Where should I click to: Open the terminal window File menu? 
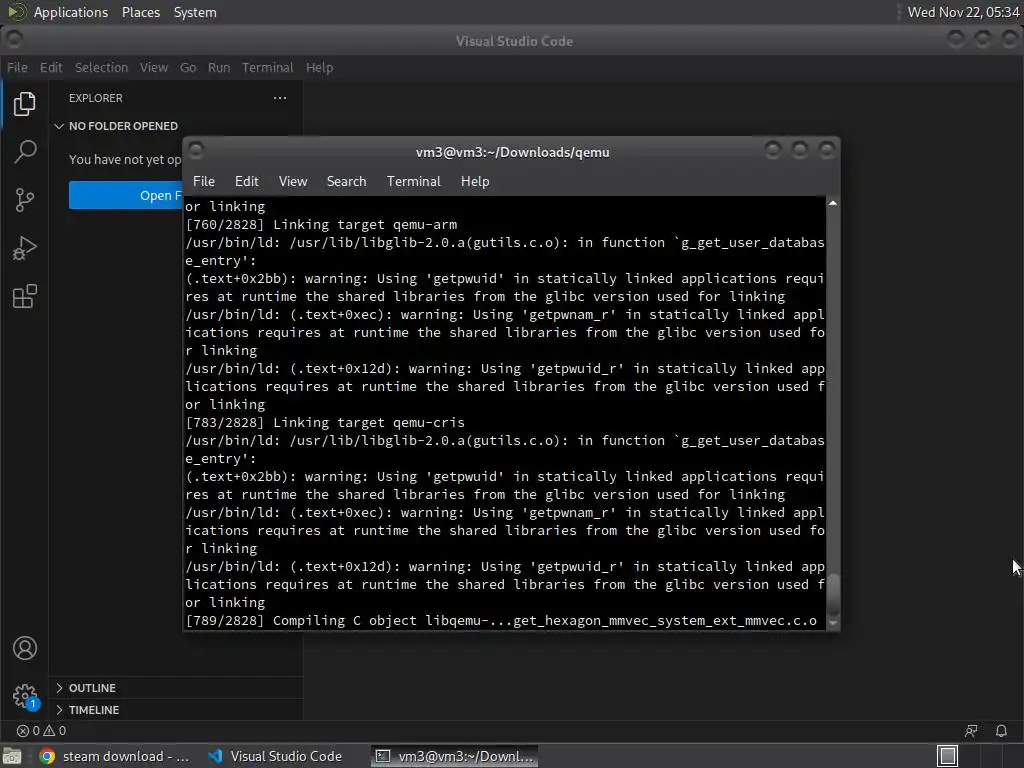(204, 182)
